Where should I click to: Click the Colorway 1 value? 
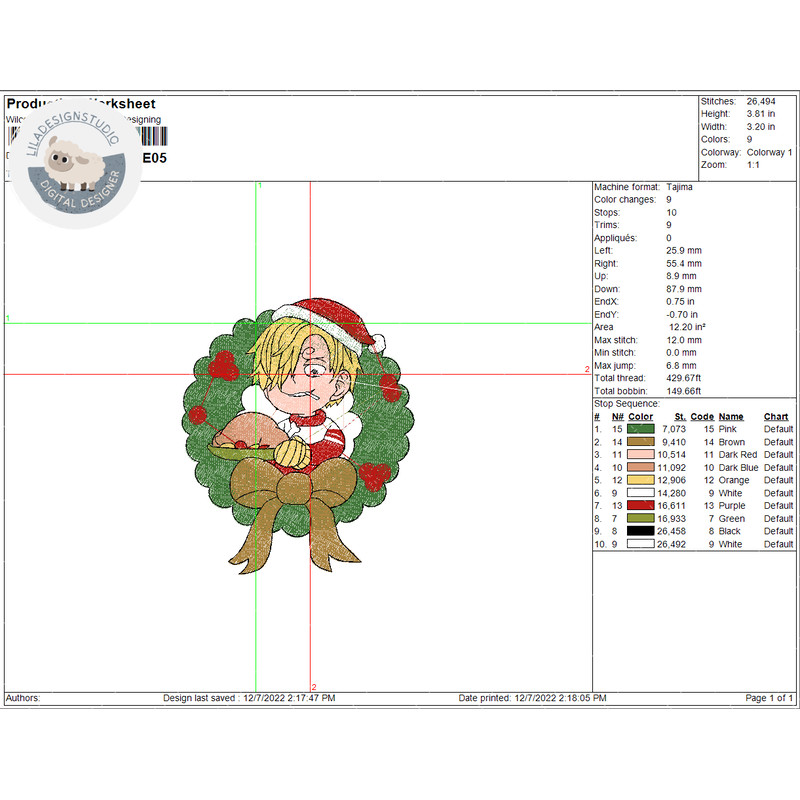[769, 152]
